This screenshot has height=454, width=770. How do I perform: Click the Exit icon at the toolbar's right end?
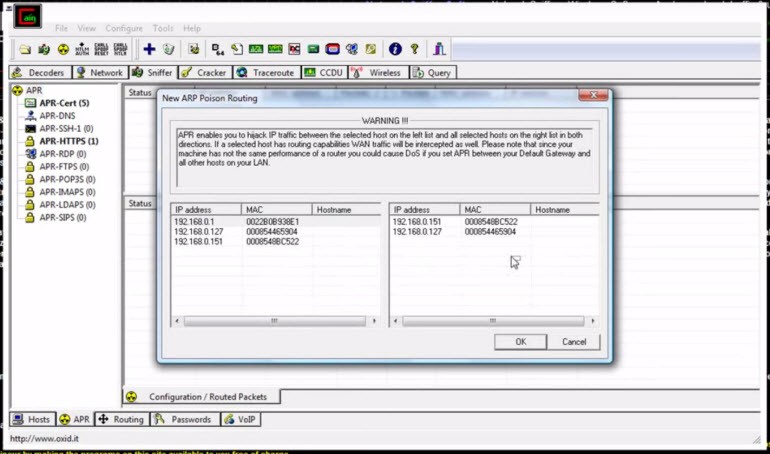[x=439, y=49]
